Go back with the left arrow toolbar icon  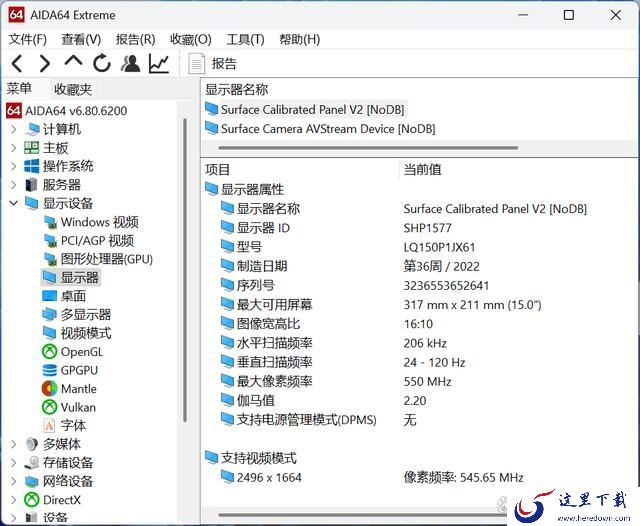(17, 64)
